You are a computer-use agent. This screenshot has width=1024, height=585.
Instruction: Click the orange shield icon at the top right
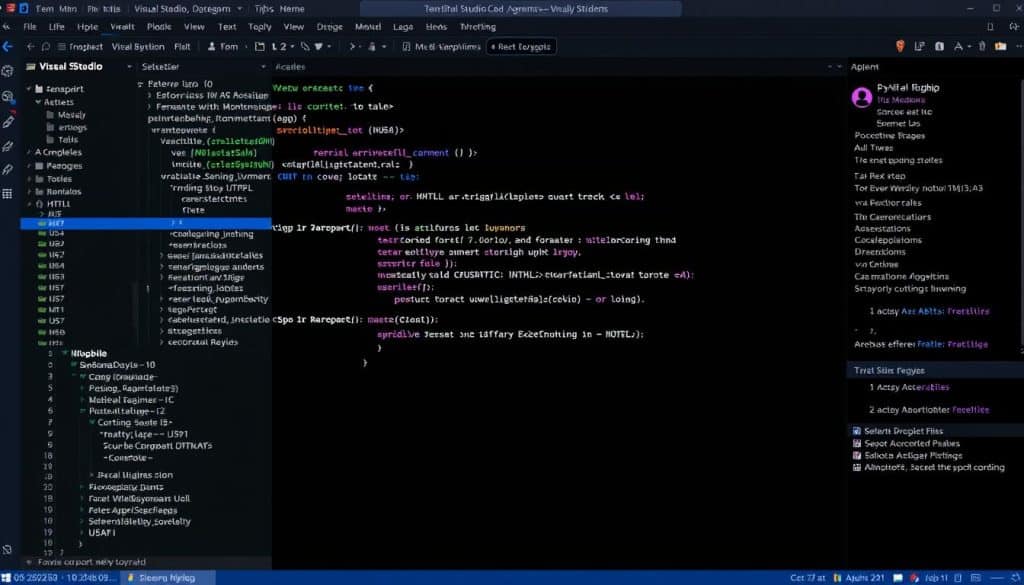tap(900, 46)
